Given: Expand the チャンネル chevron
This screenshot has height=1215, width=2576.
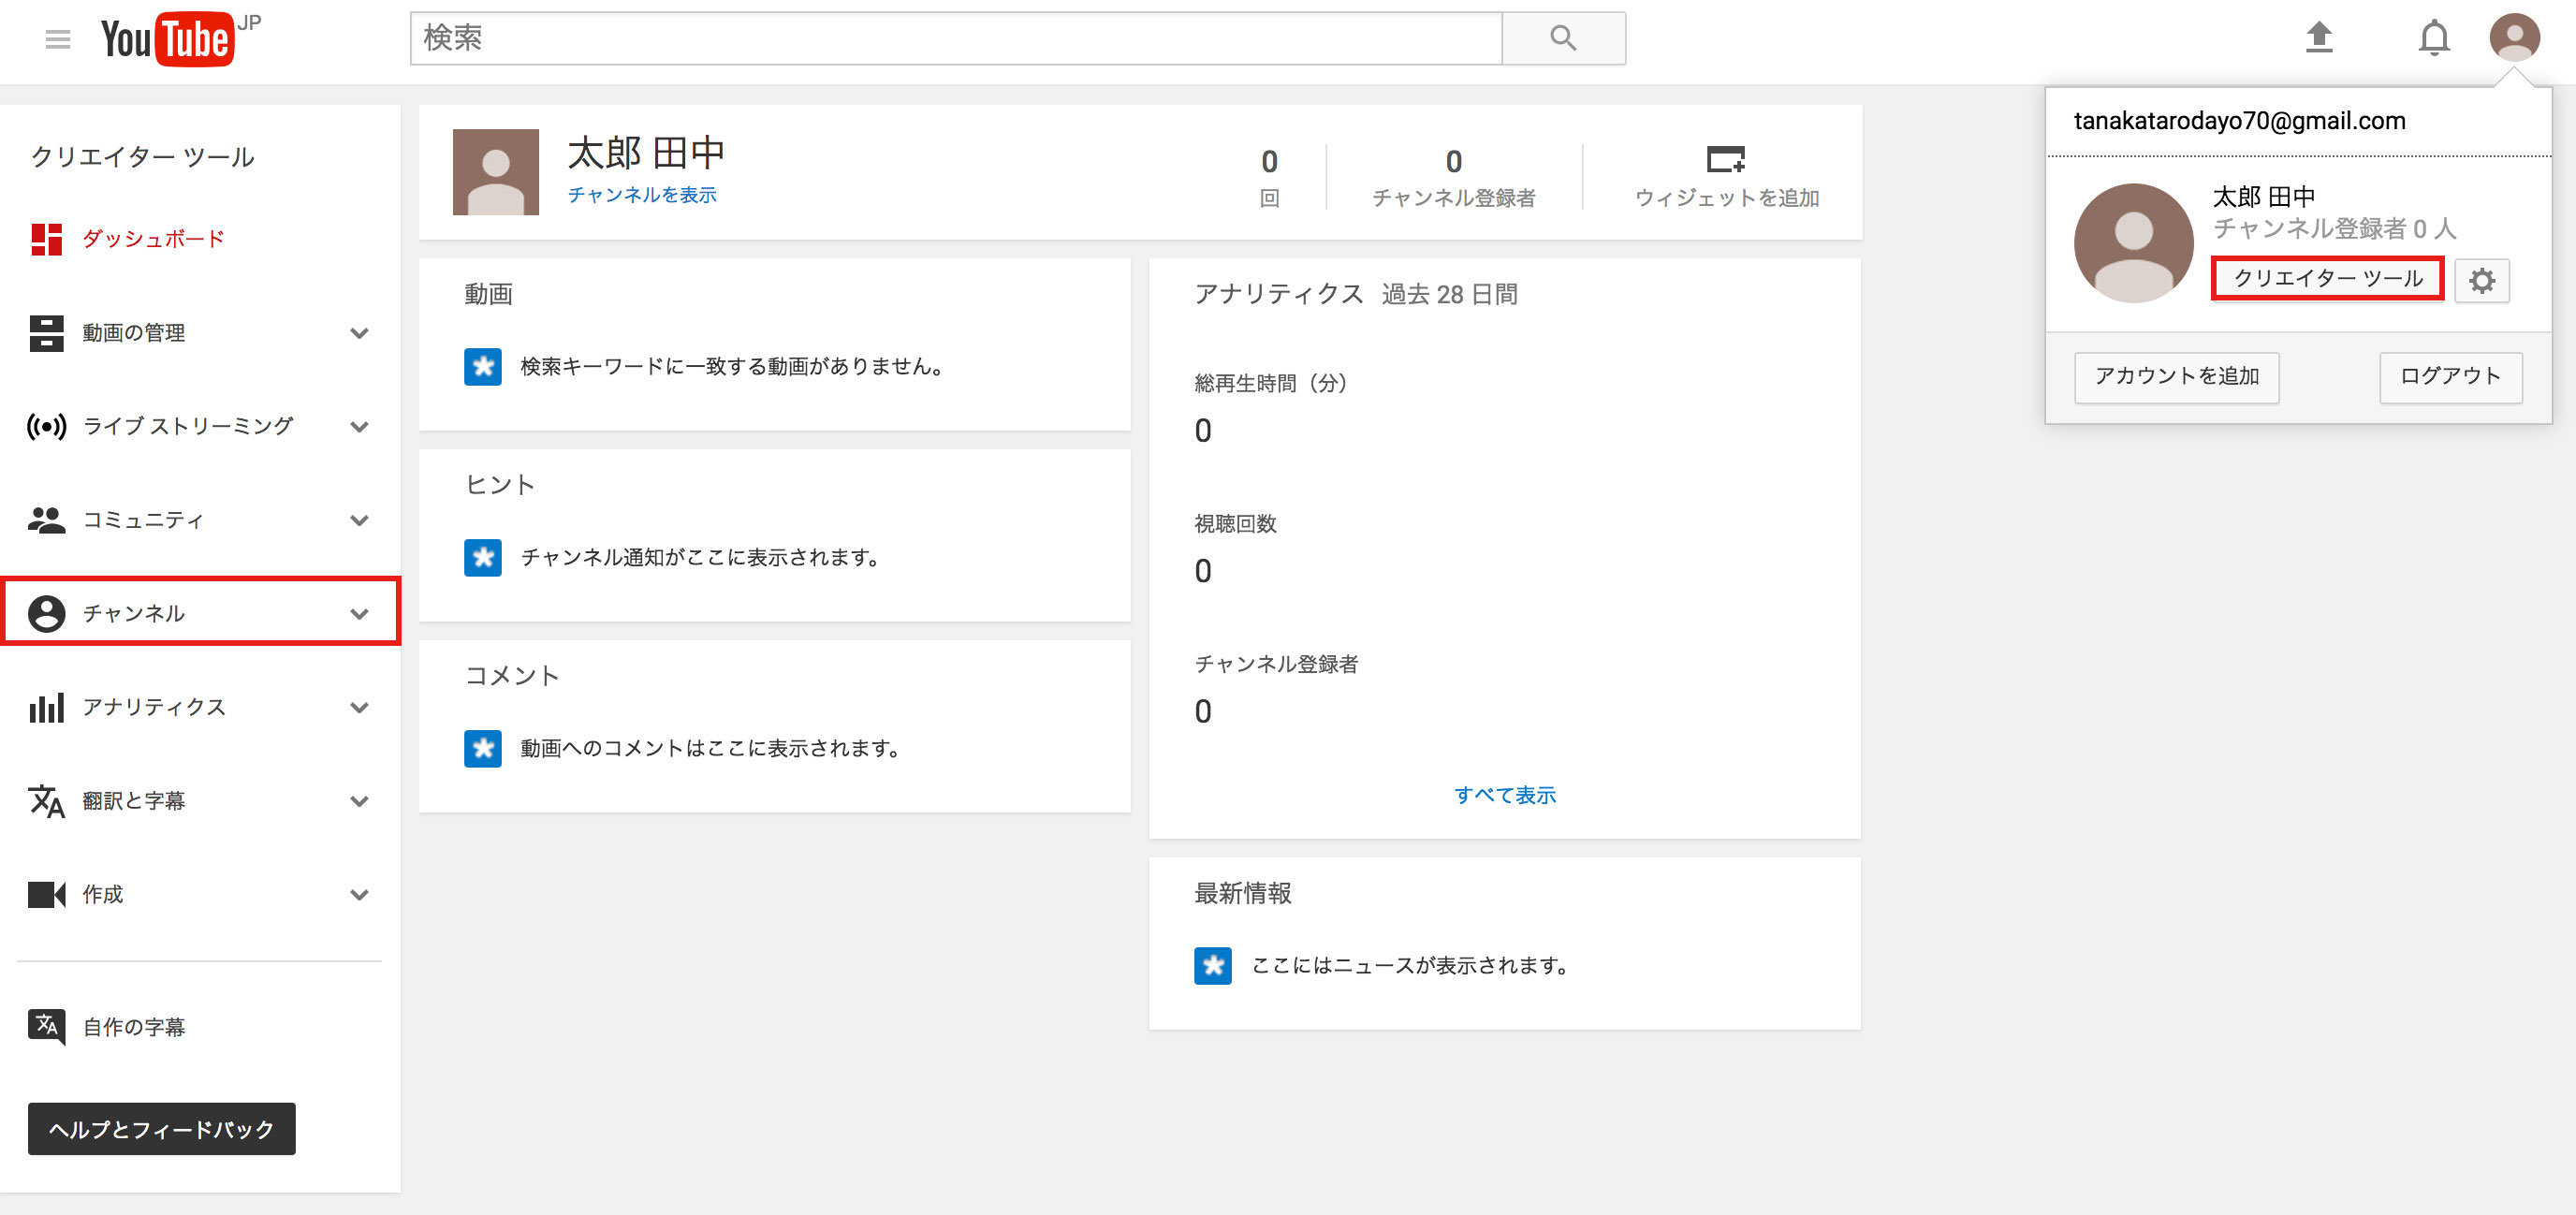Looking at the screenshot, I should (360, 614).
